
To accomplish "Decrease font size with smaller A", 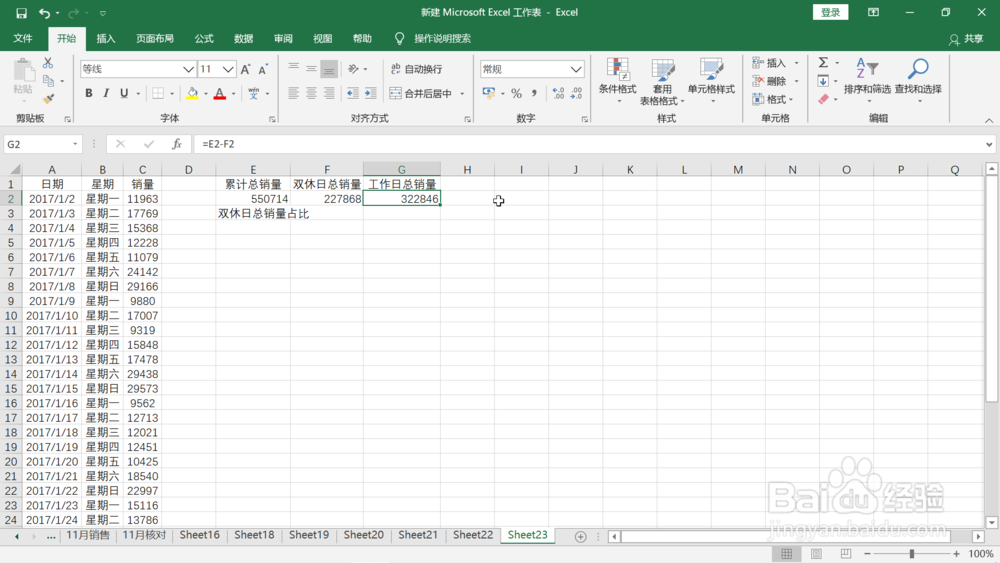I will tap(263, 69).
